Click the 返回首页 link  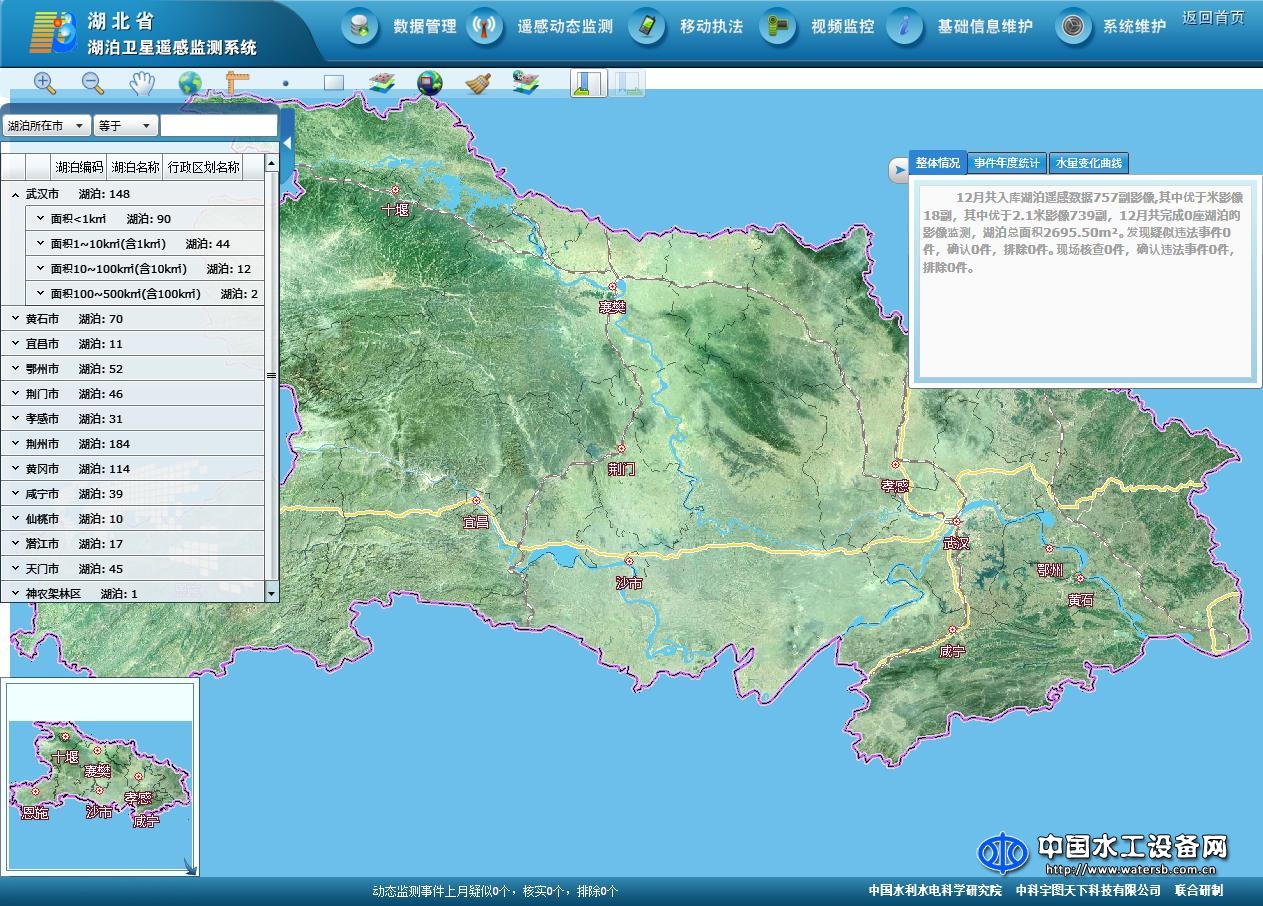point(1213,18)
